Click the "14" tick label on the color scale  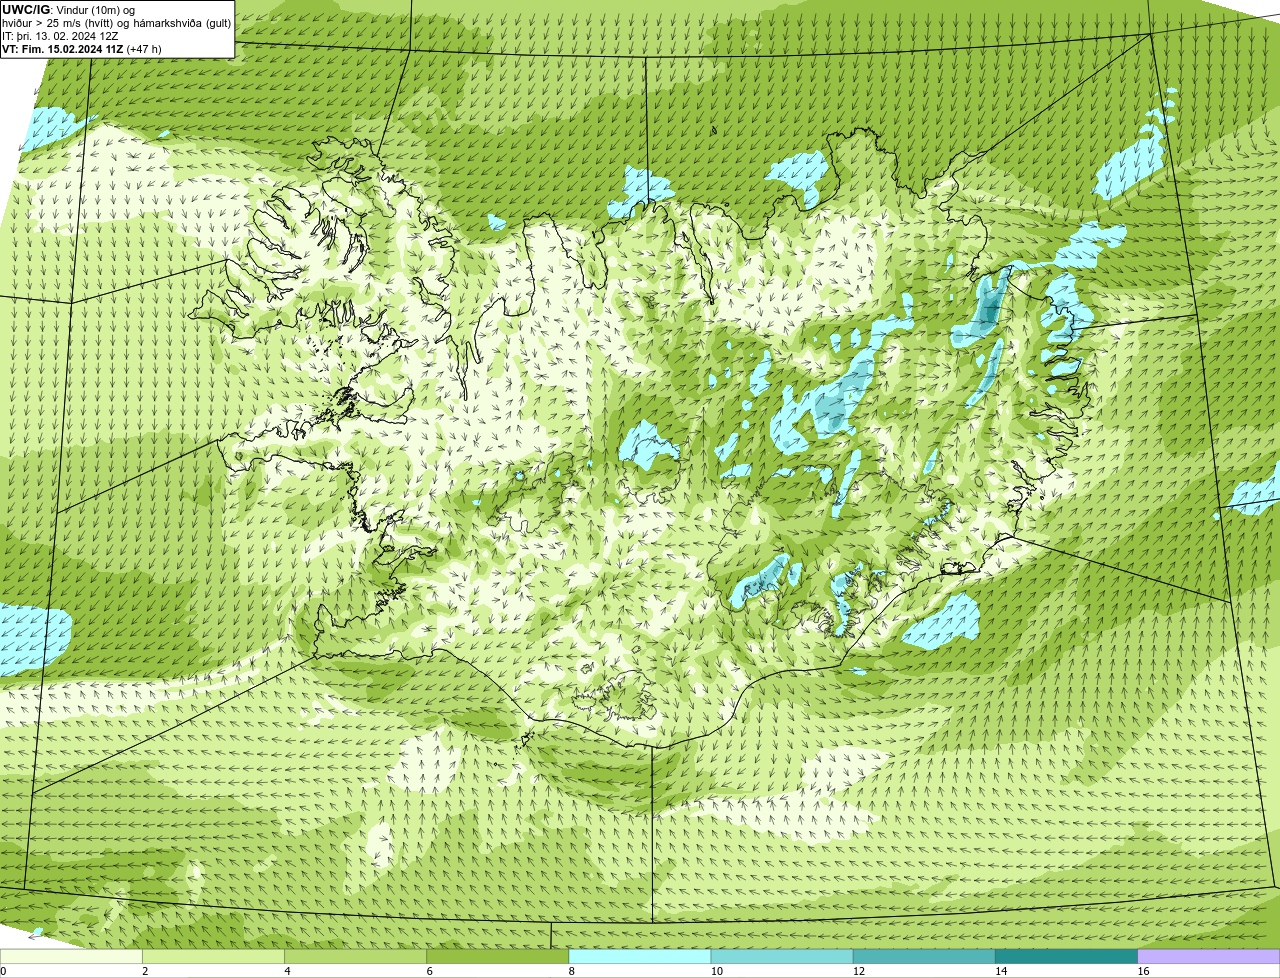click(x=1000, y=971)
